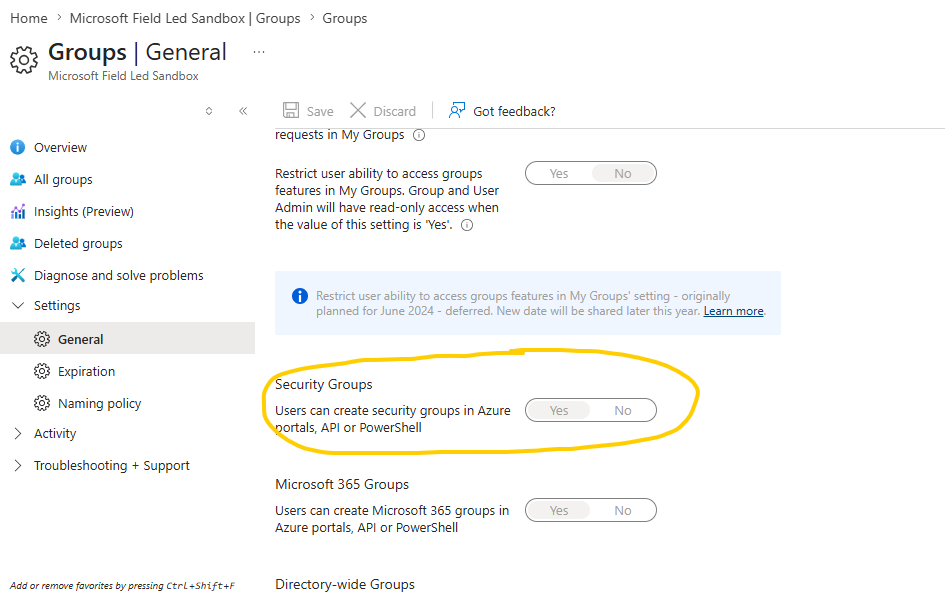Click the Microsoft 365 Groups heading
This screenshot has height=592, width=945.
click(342, 484)
